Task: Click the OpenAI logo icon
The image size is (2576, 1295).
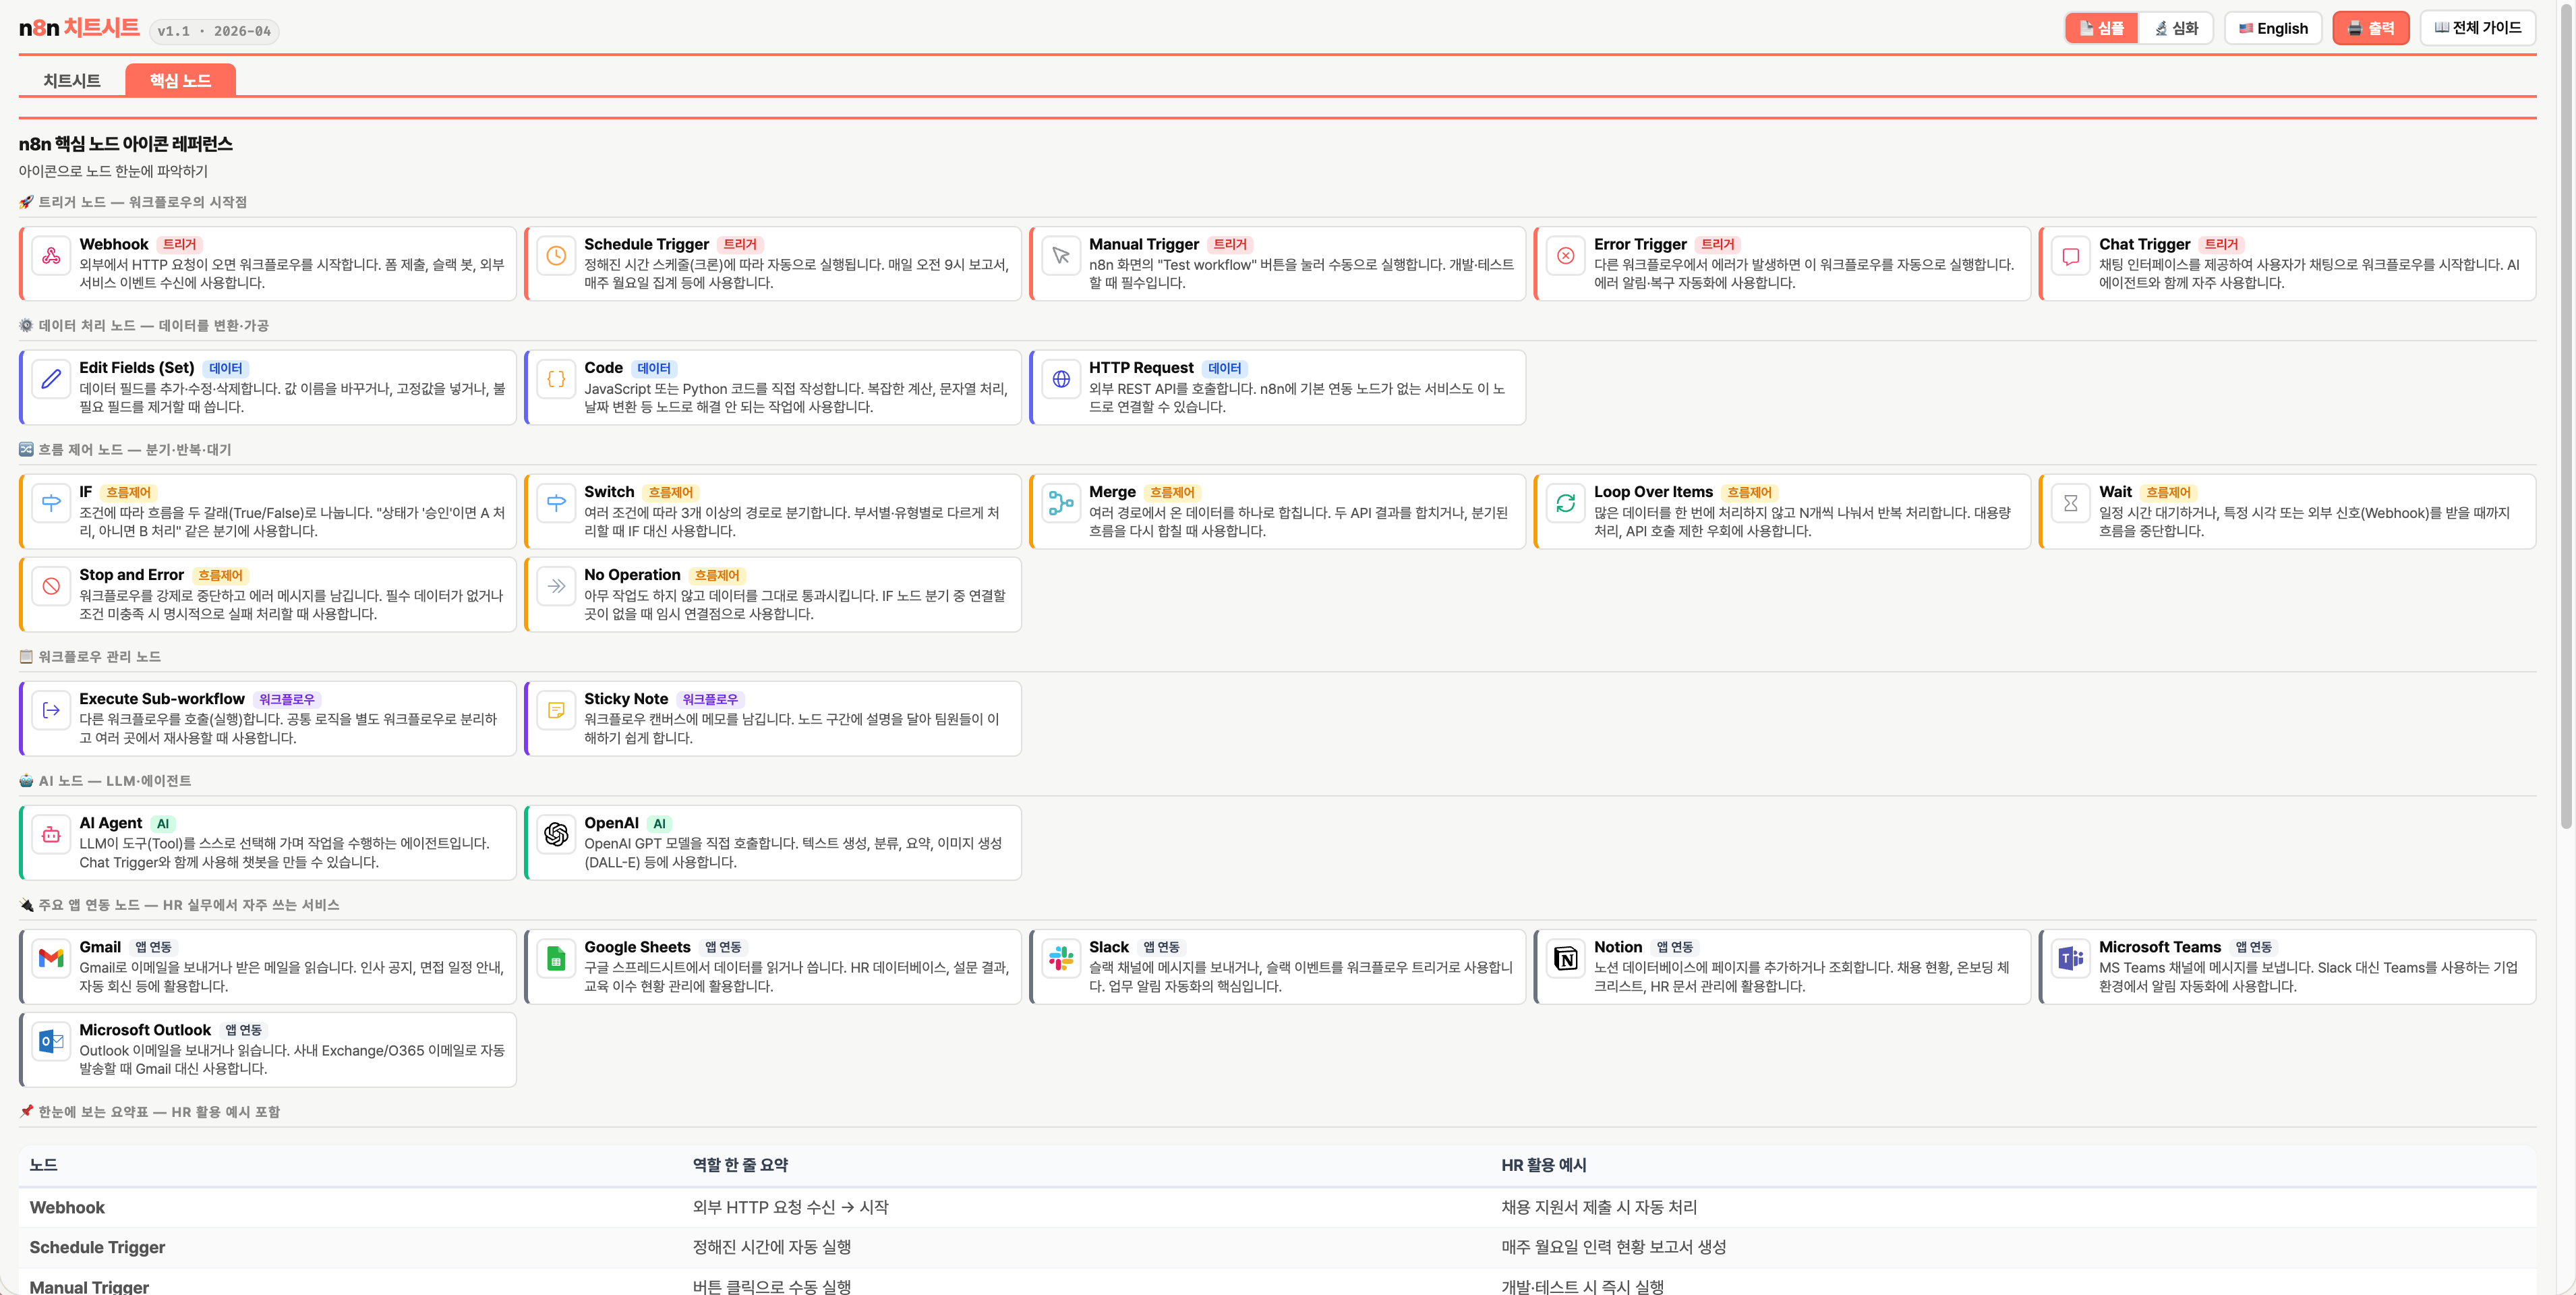Action: pos(556,834)
